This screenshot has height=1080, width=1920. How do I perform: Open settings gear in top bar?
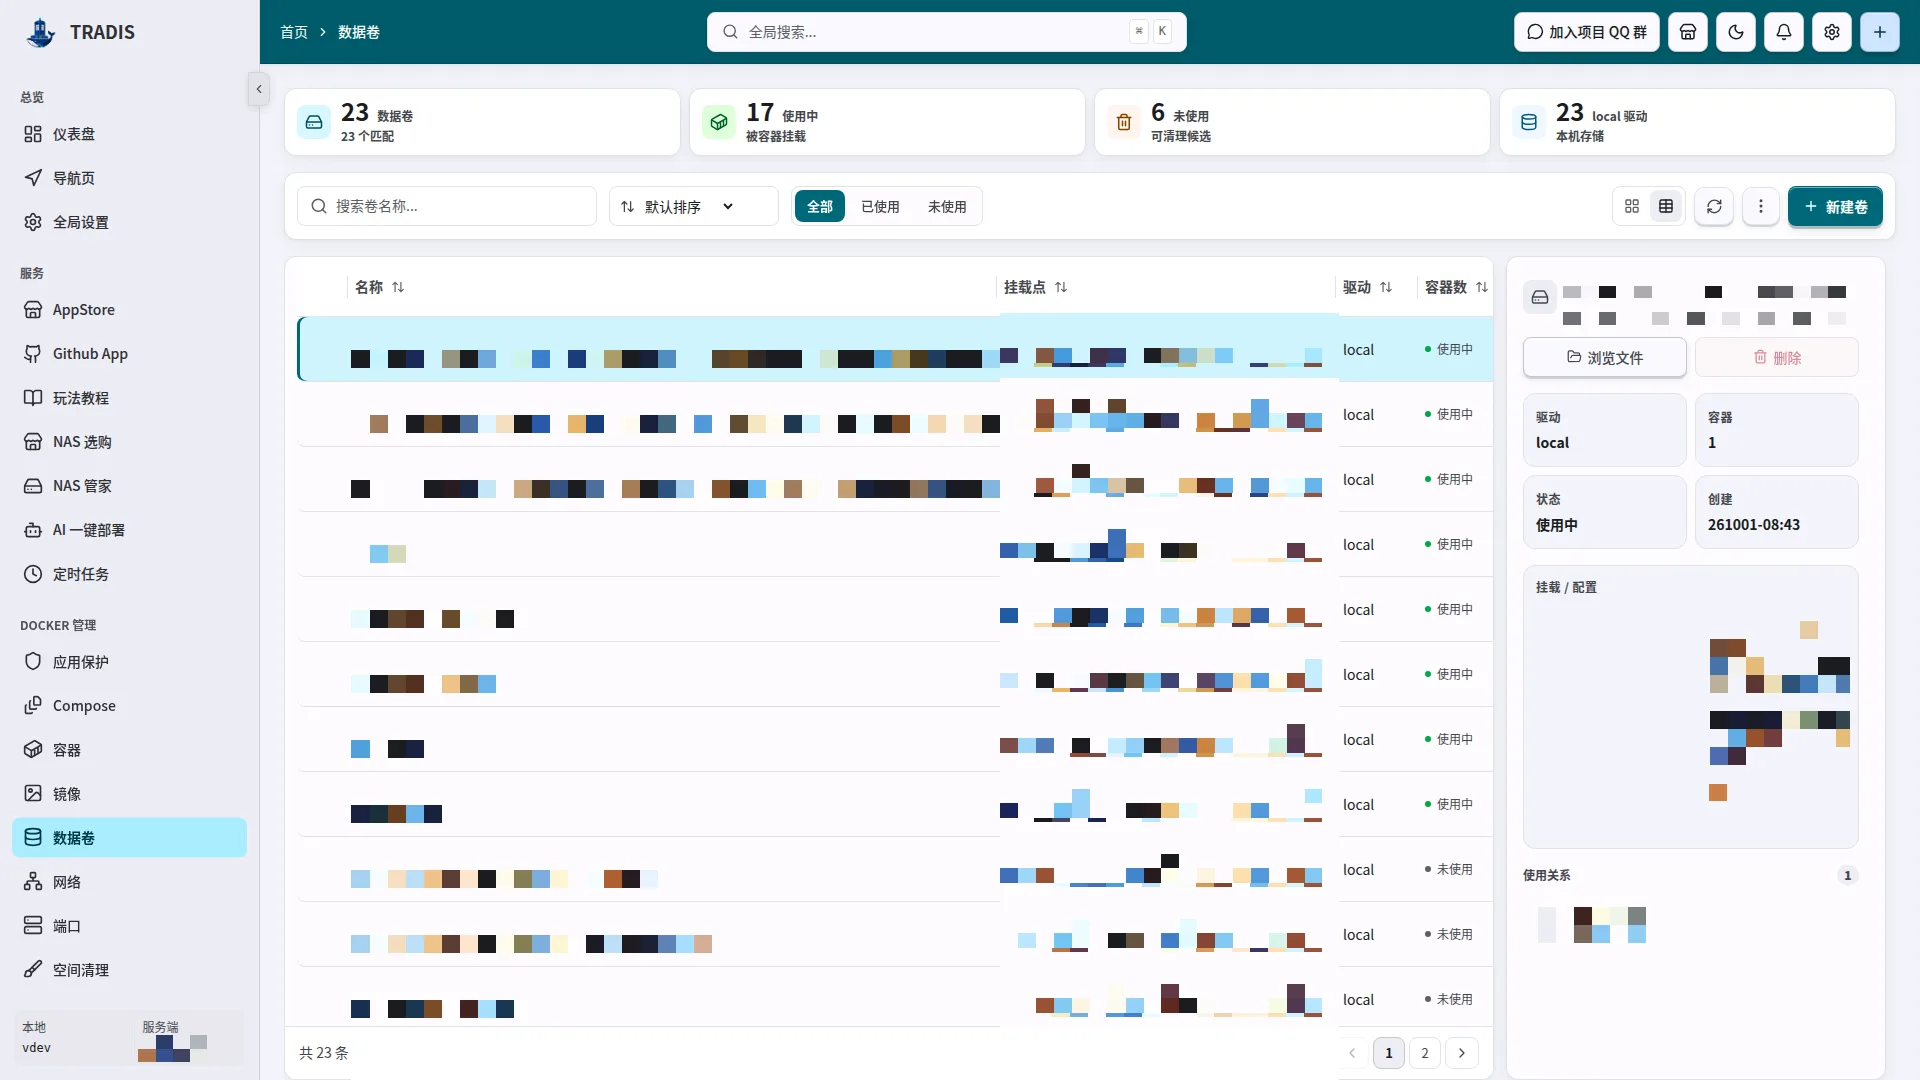tap(1832, 32)
